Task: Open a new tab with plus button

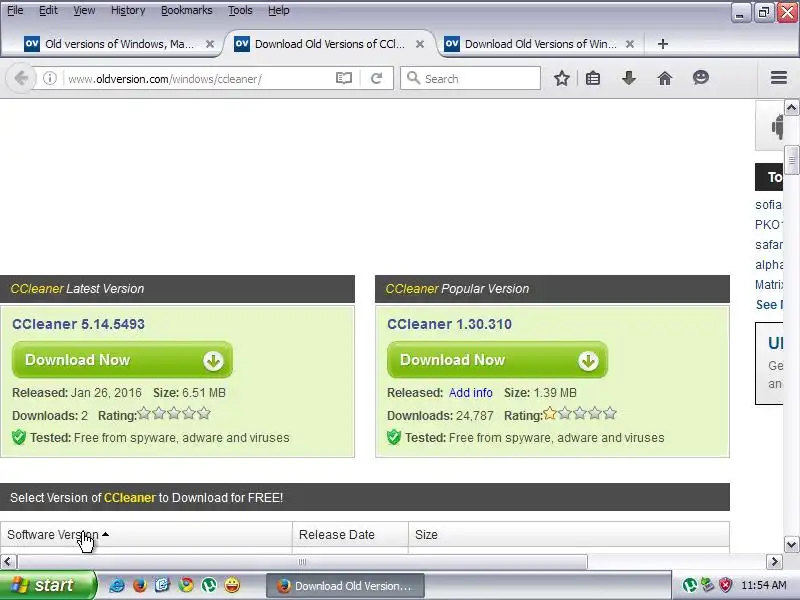Action: (663, 44)
